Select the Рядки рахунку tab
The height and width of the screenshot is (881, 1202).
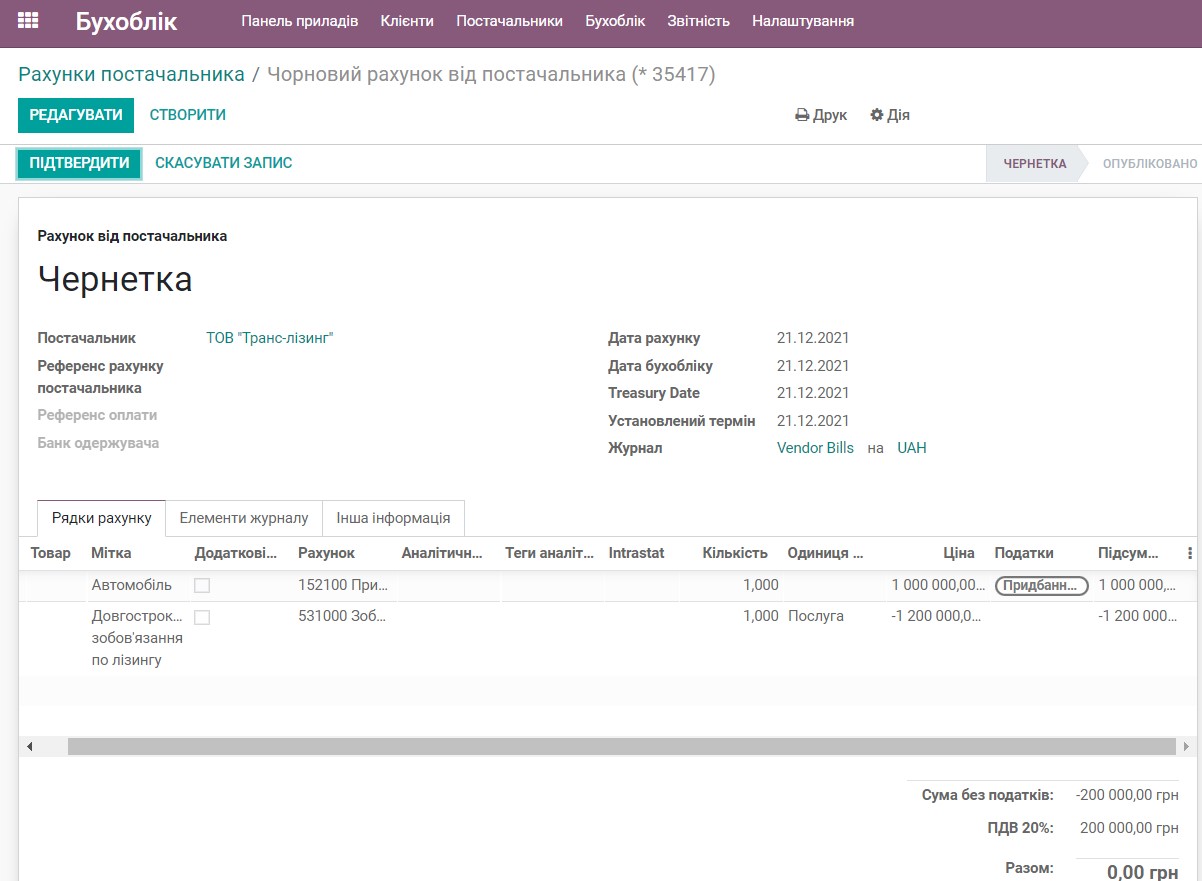[100, 518]
